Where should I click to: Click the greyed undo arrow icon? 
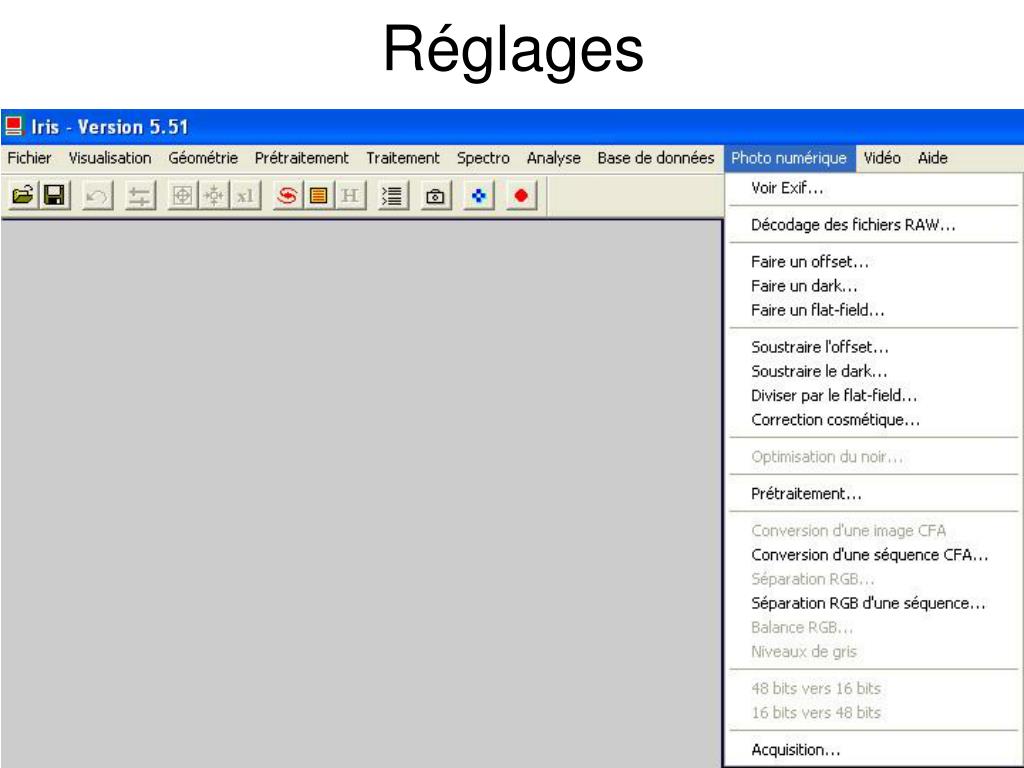pyautogui.click(x=97, y=195)
